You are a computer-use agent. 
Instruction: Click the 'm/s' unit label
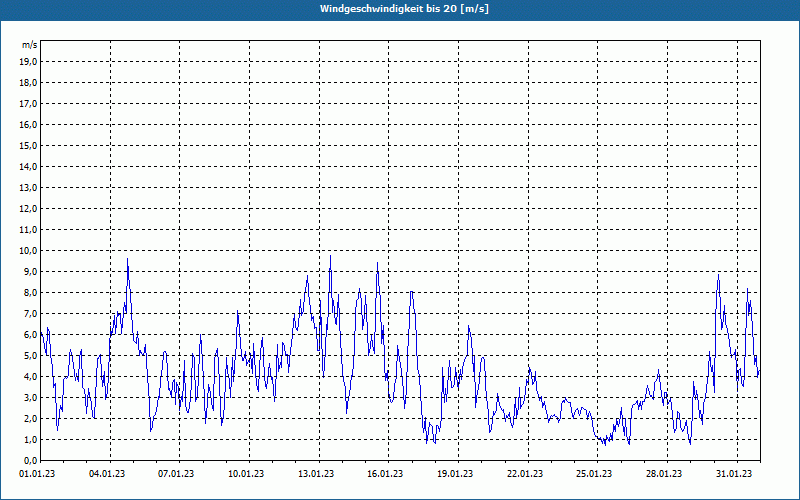(x=30, y=45)
